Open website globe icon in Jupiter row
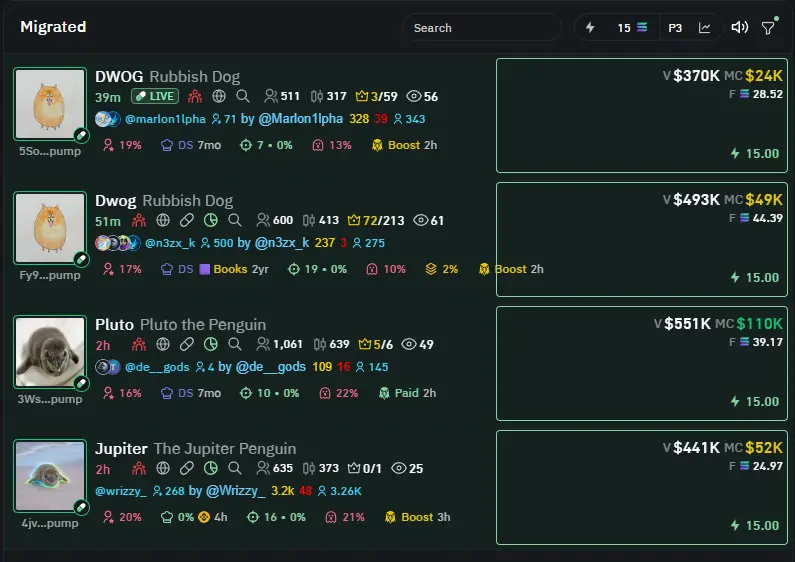This screenshot has width=795, height=562. (163, 468)
